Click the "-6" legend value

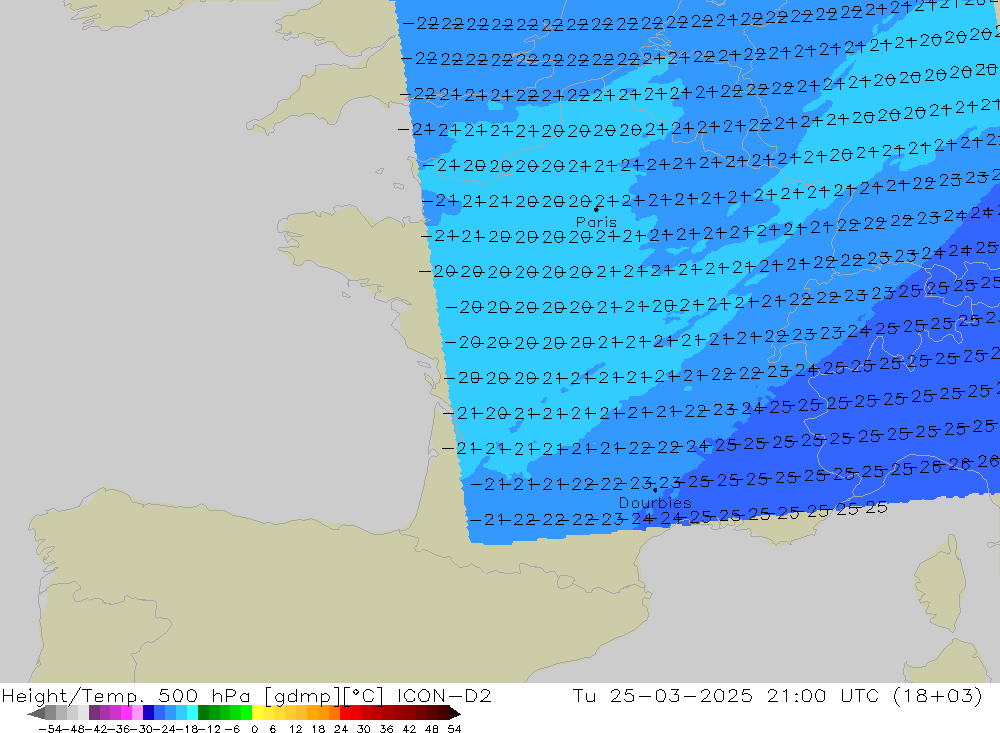(232, 729)
